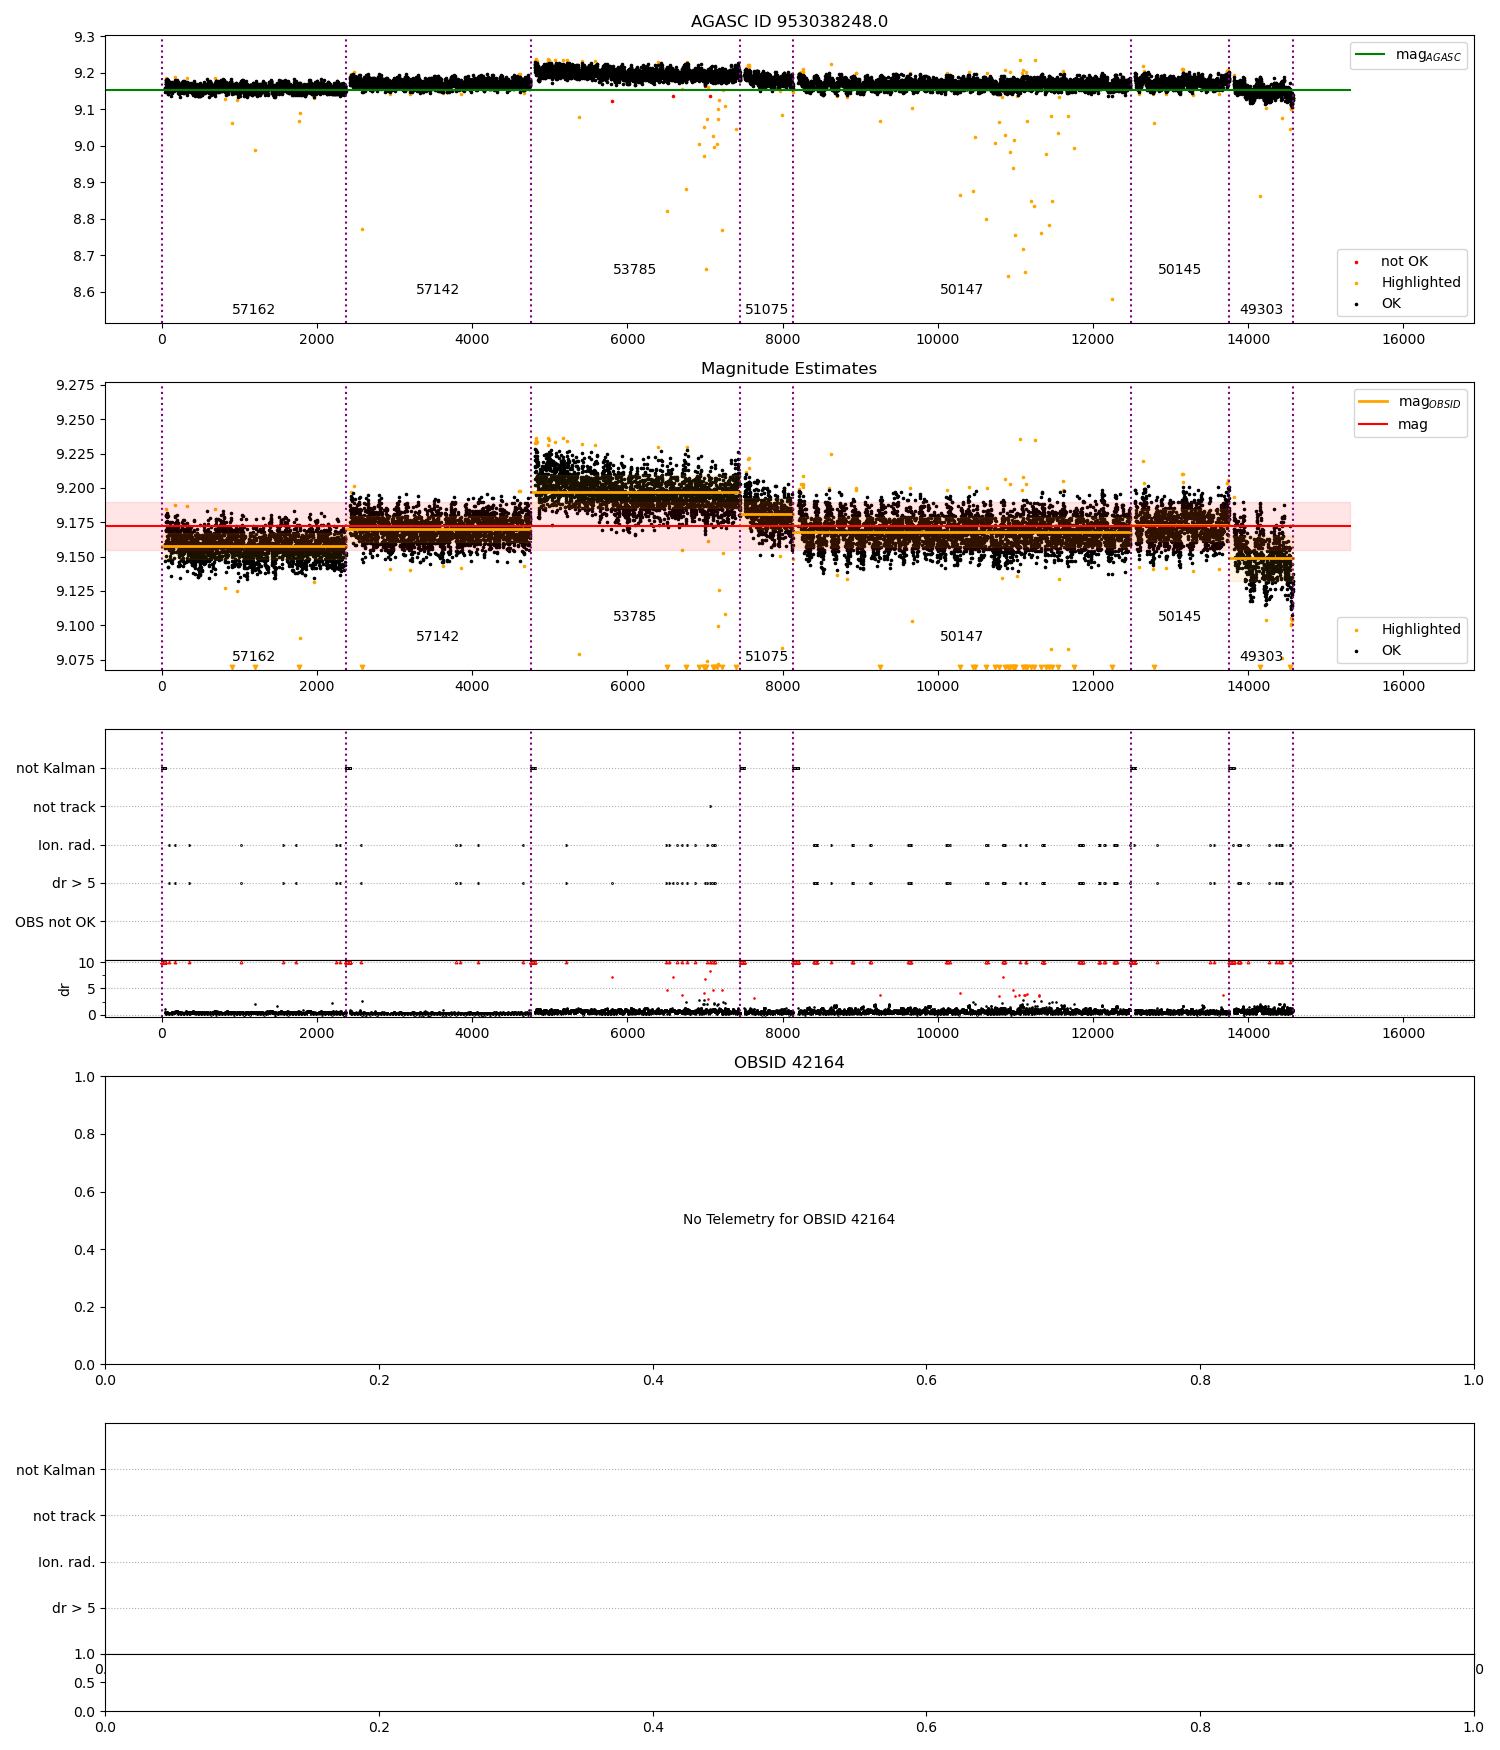Image resolution: width=1500 pixels, height=1750 pixels.
Task: Select the 'not OK' legend entry
Action: click(1404, 262)
